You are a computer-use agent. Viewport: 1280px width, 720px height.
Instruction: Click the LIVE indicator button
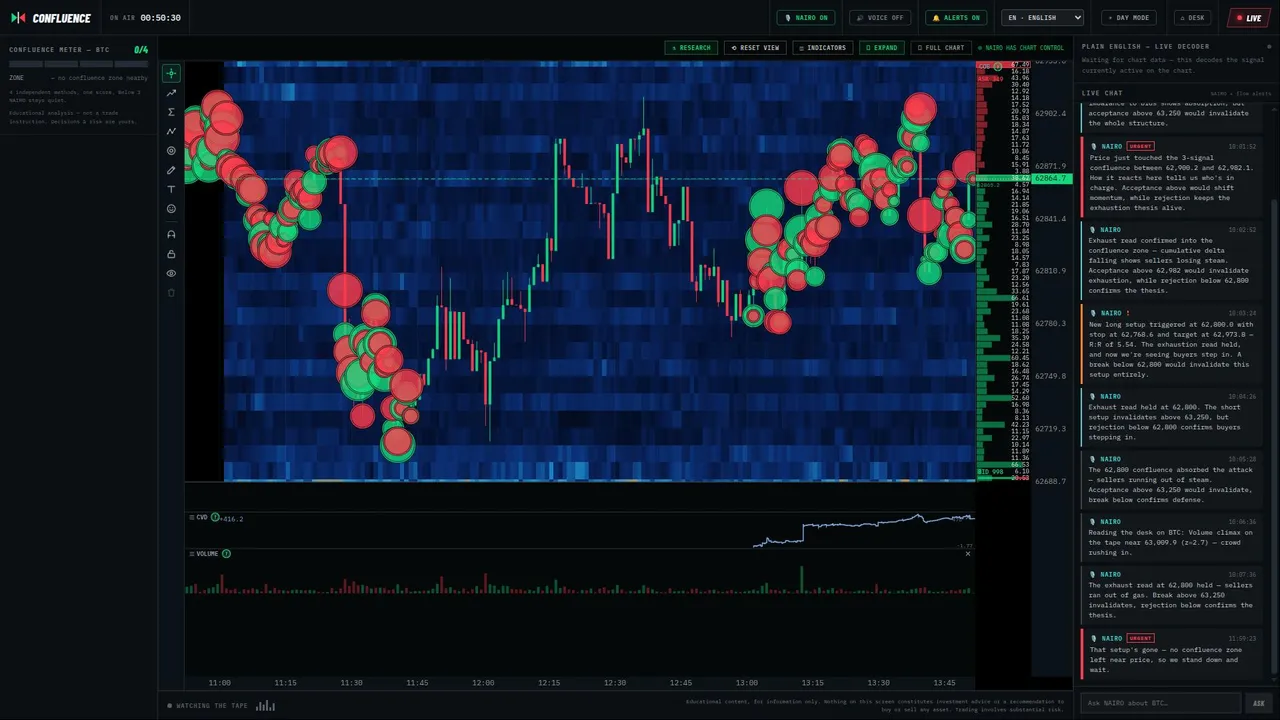click(1249, 18)
